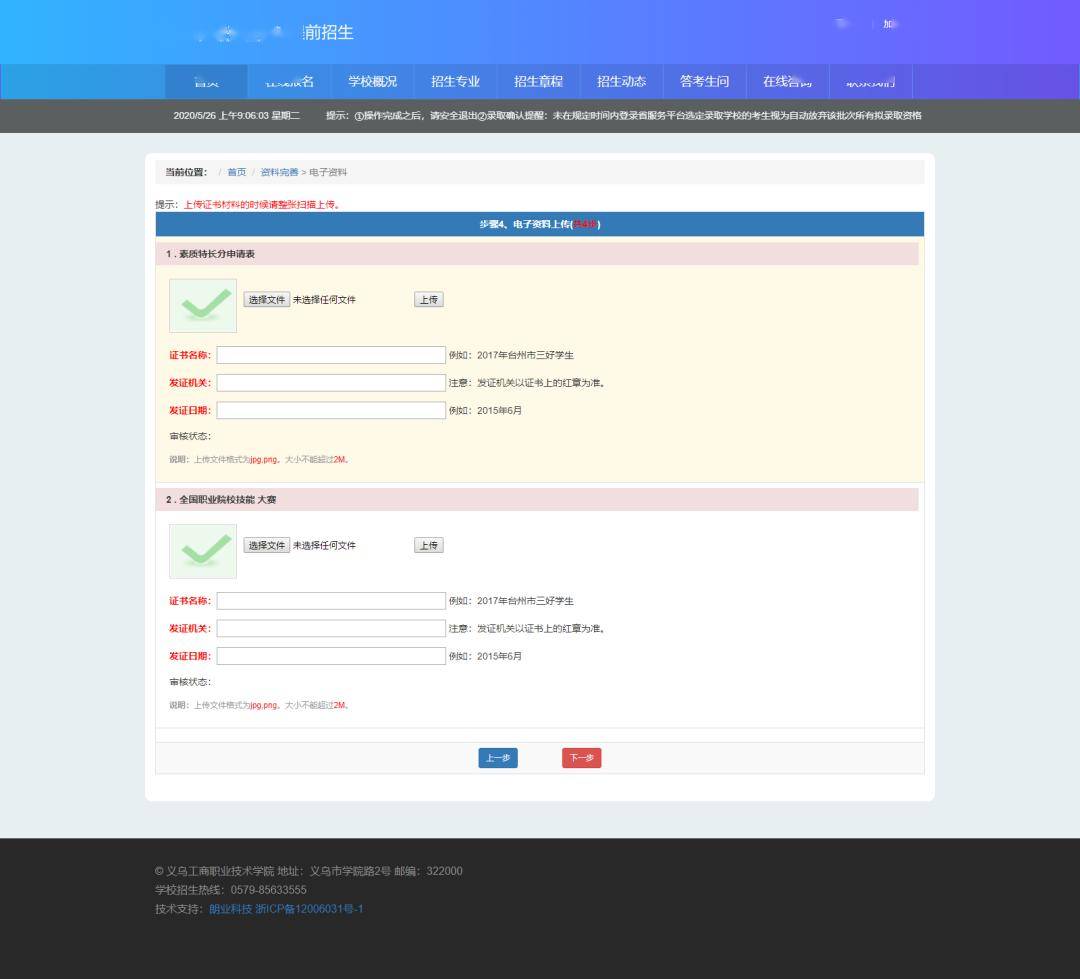Focus the 发证机关 field under 素质特长分申请表
The height and width of the screenshot is (979, 1080).
coord(331,382)
